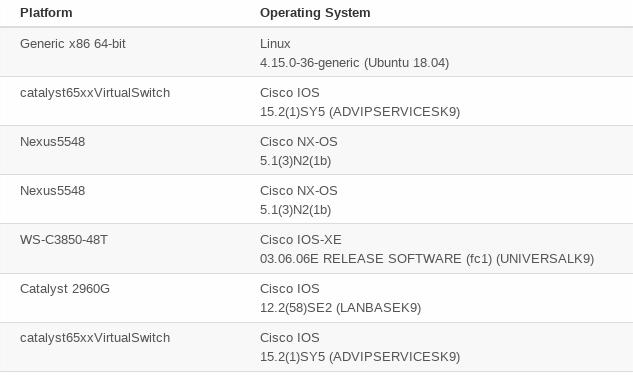The width and height of the screenshot is (633, 376).
Task: Click the first Nexus5548 platform entry
Action: point(52,142)
